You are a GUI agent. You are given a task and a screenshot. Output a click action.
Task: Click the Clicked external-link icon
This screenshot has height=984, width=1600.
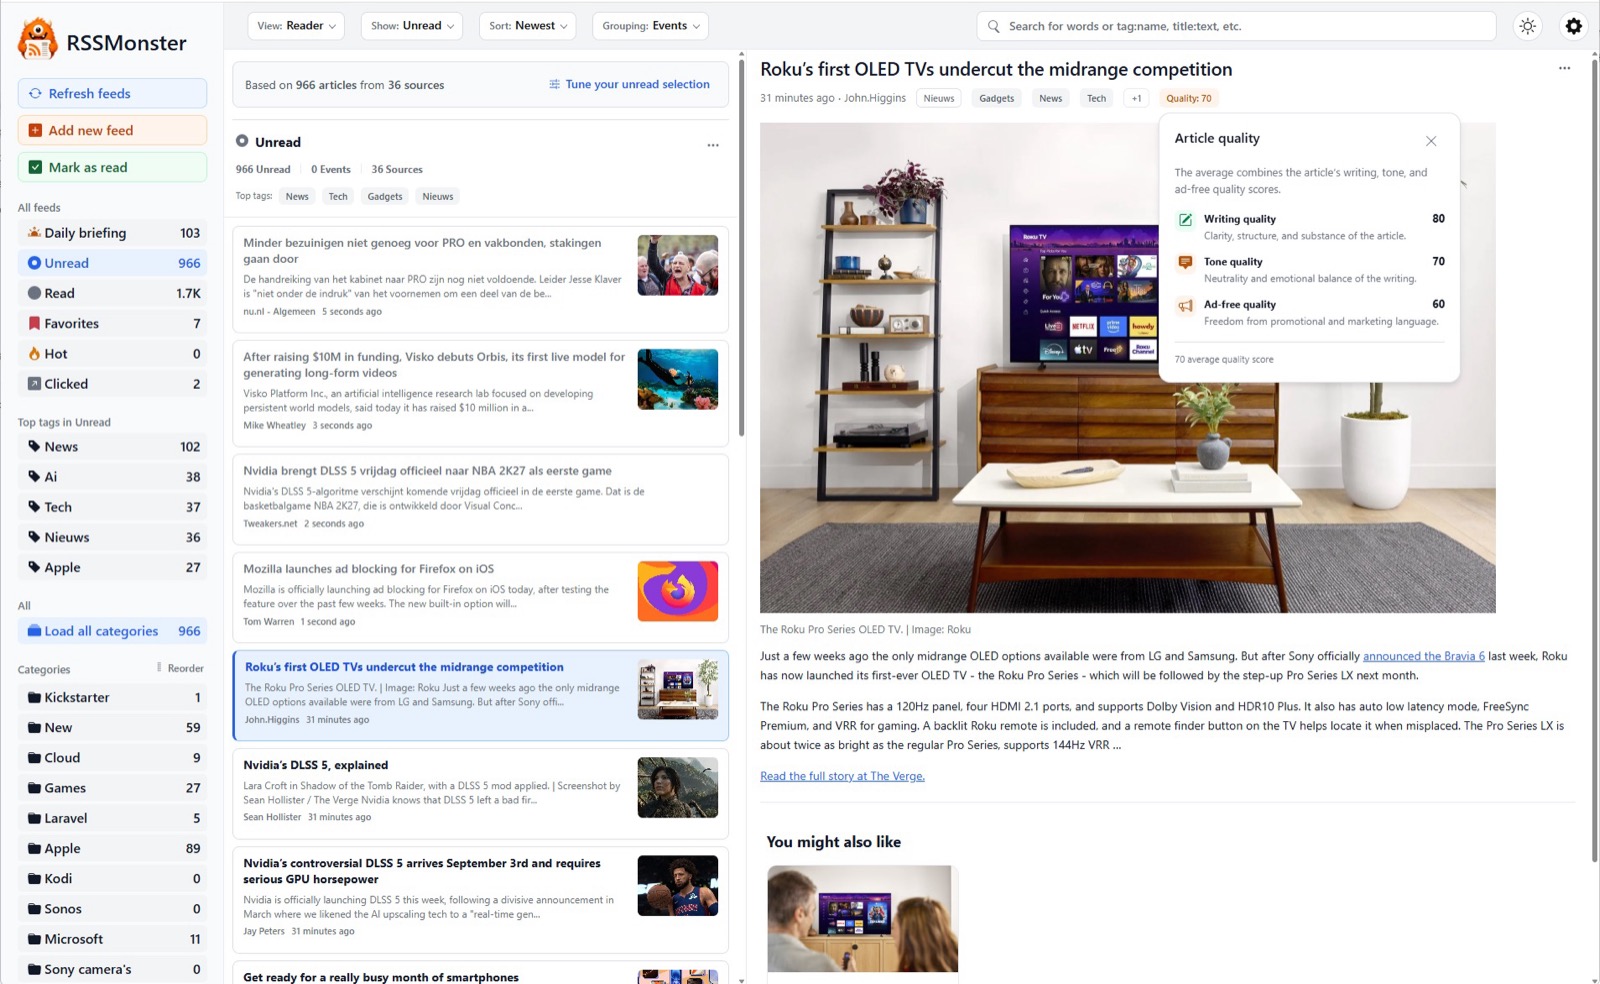pos(34,383)
